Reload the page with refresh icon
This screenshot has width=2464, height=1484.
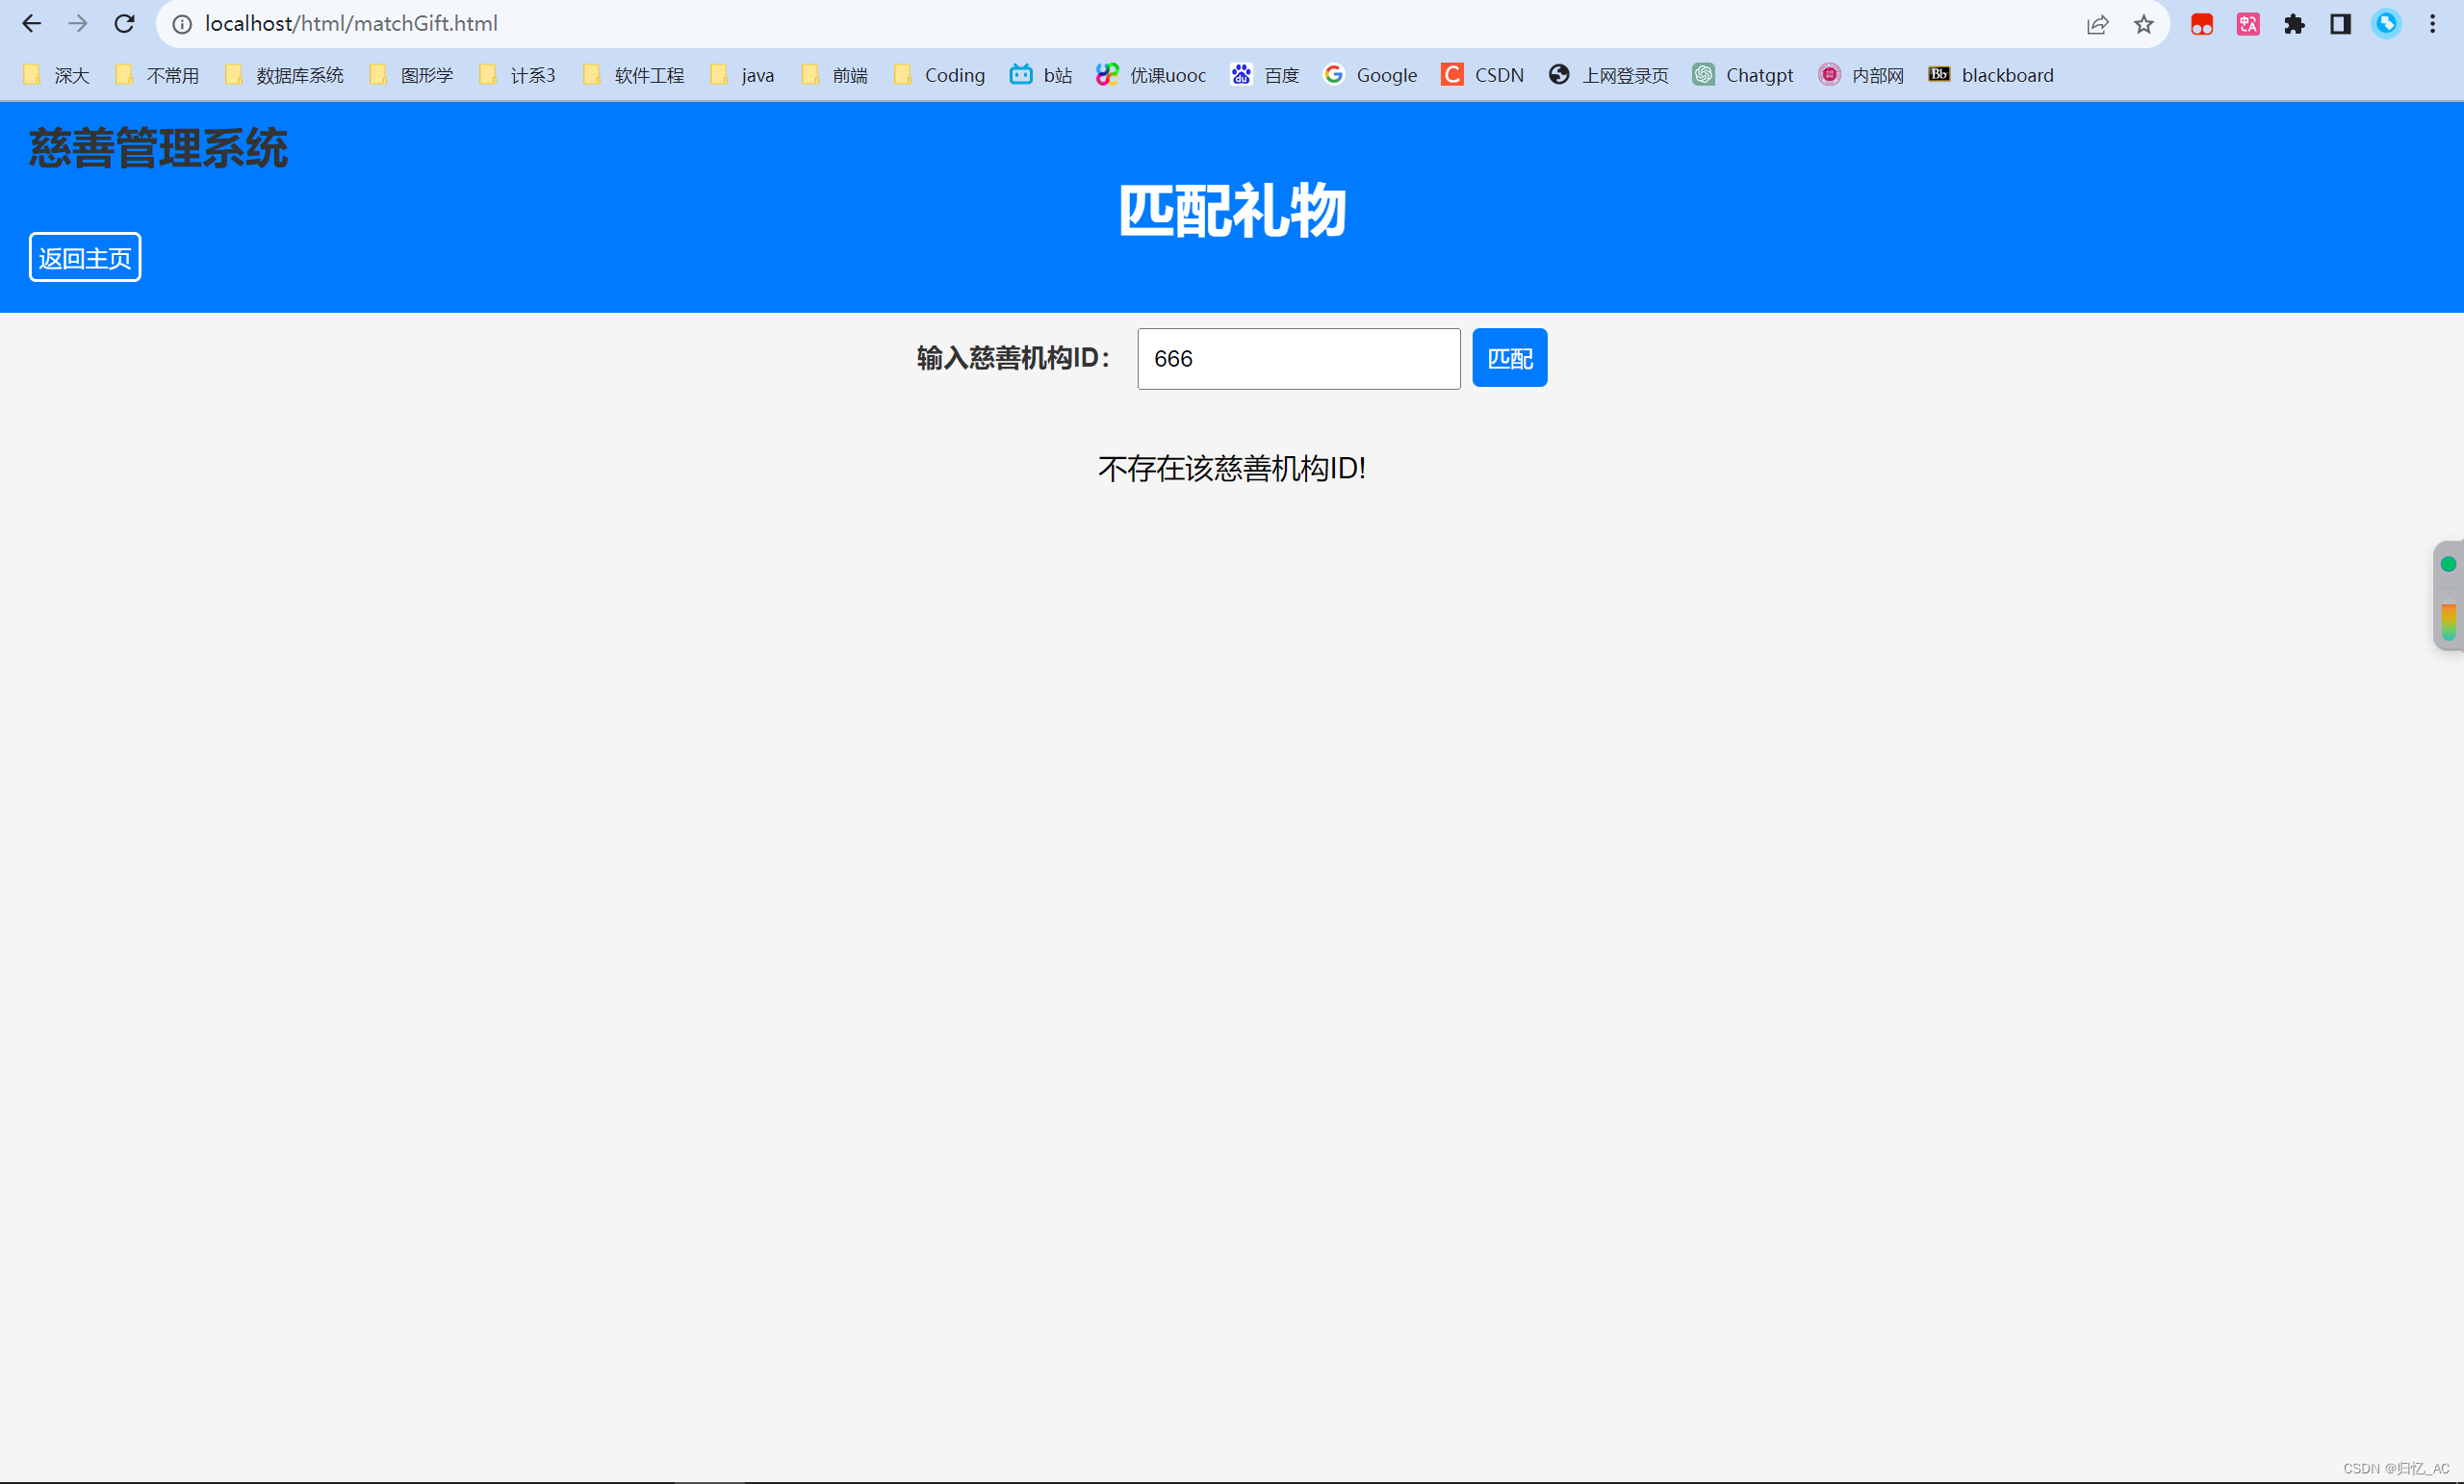[124, 24]
